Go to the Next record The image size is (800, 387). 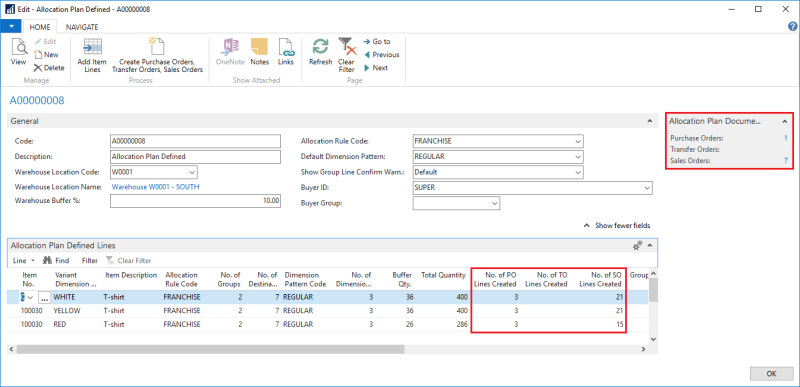[376, 68]
